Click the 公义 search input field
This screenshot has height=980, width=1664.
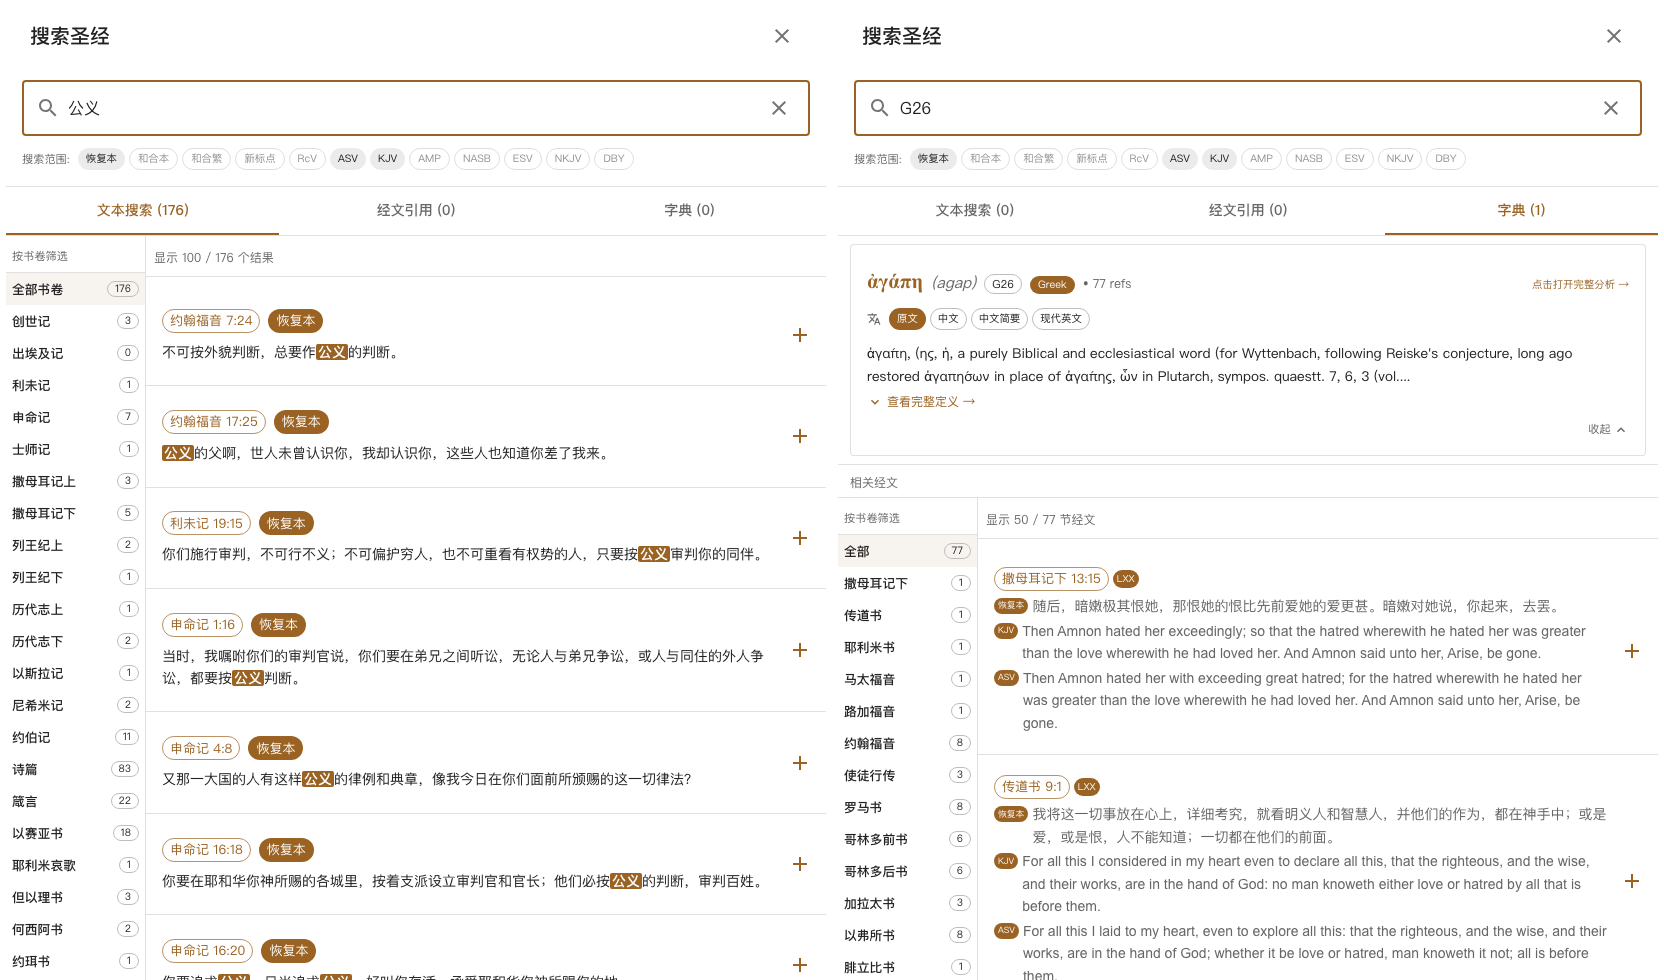click(416, 108)
